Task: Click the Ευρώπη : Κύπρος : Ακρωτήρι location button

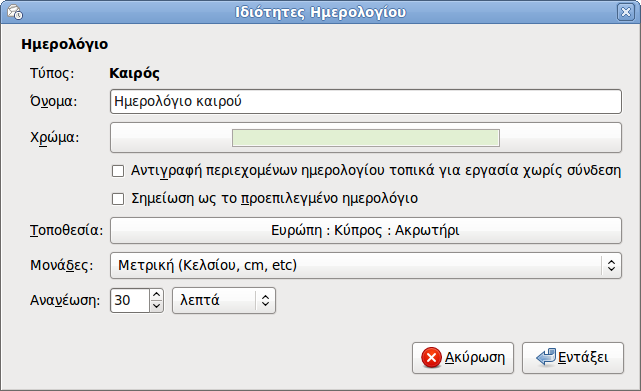Action: [366, 230]
